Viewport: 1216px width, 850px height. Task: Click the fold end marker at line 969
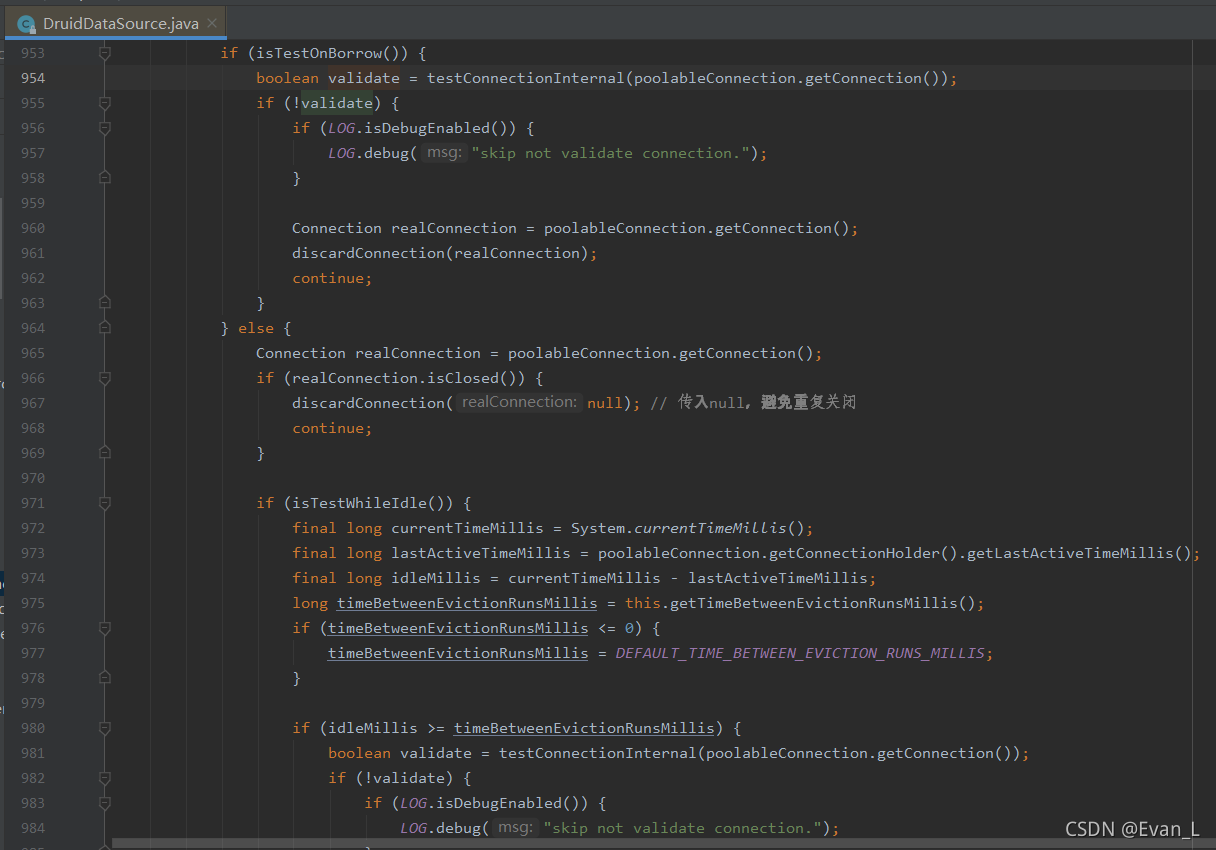pyautogui.click(x=105, y=453)
